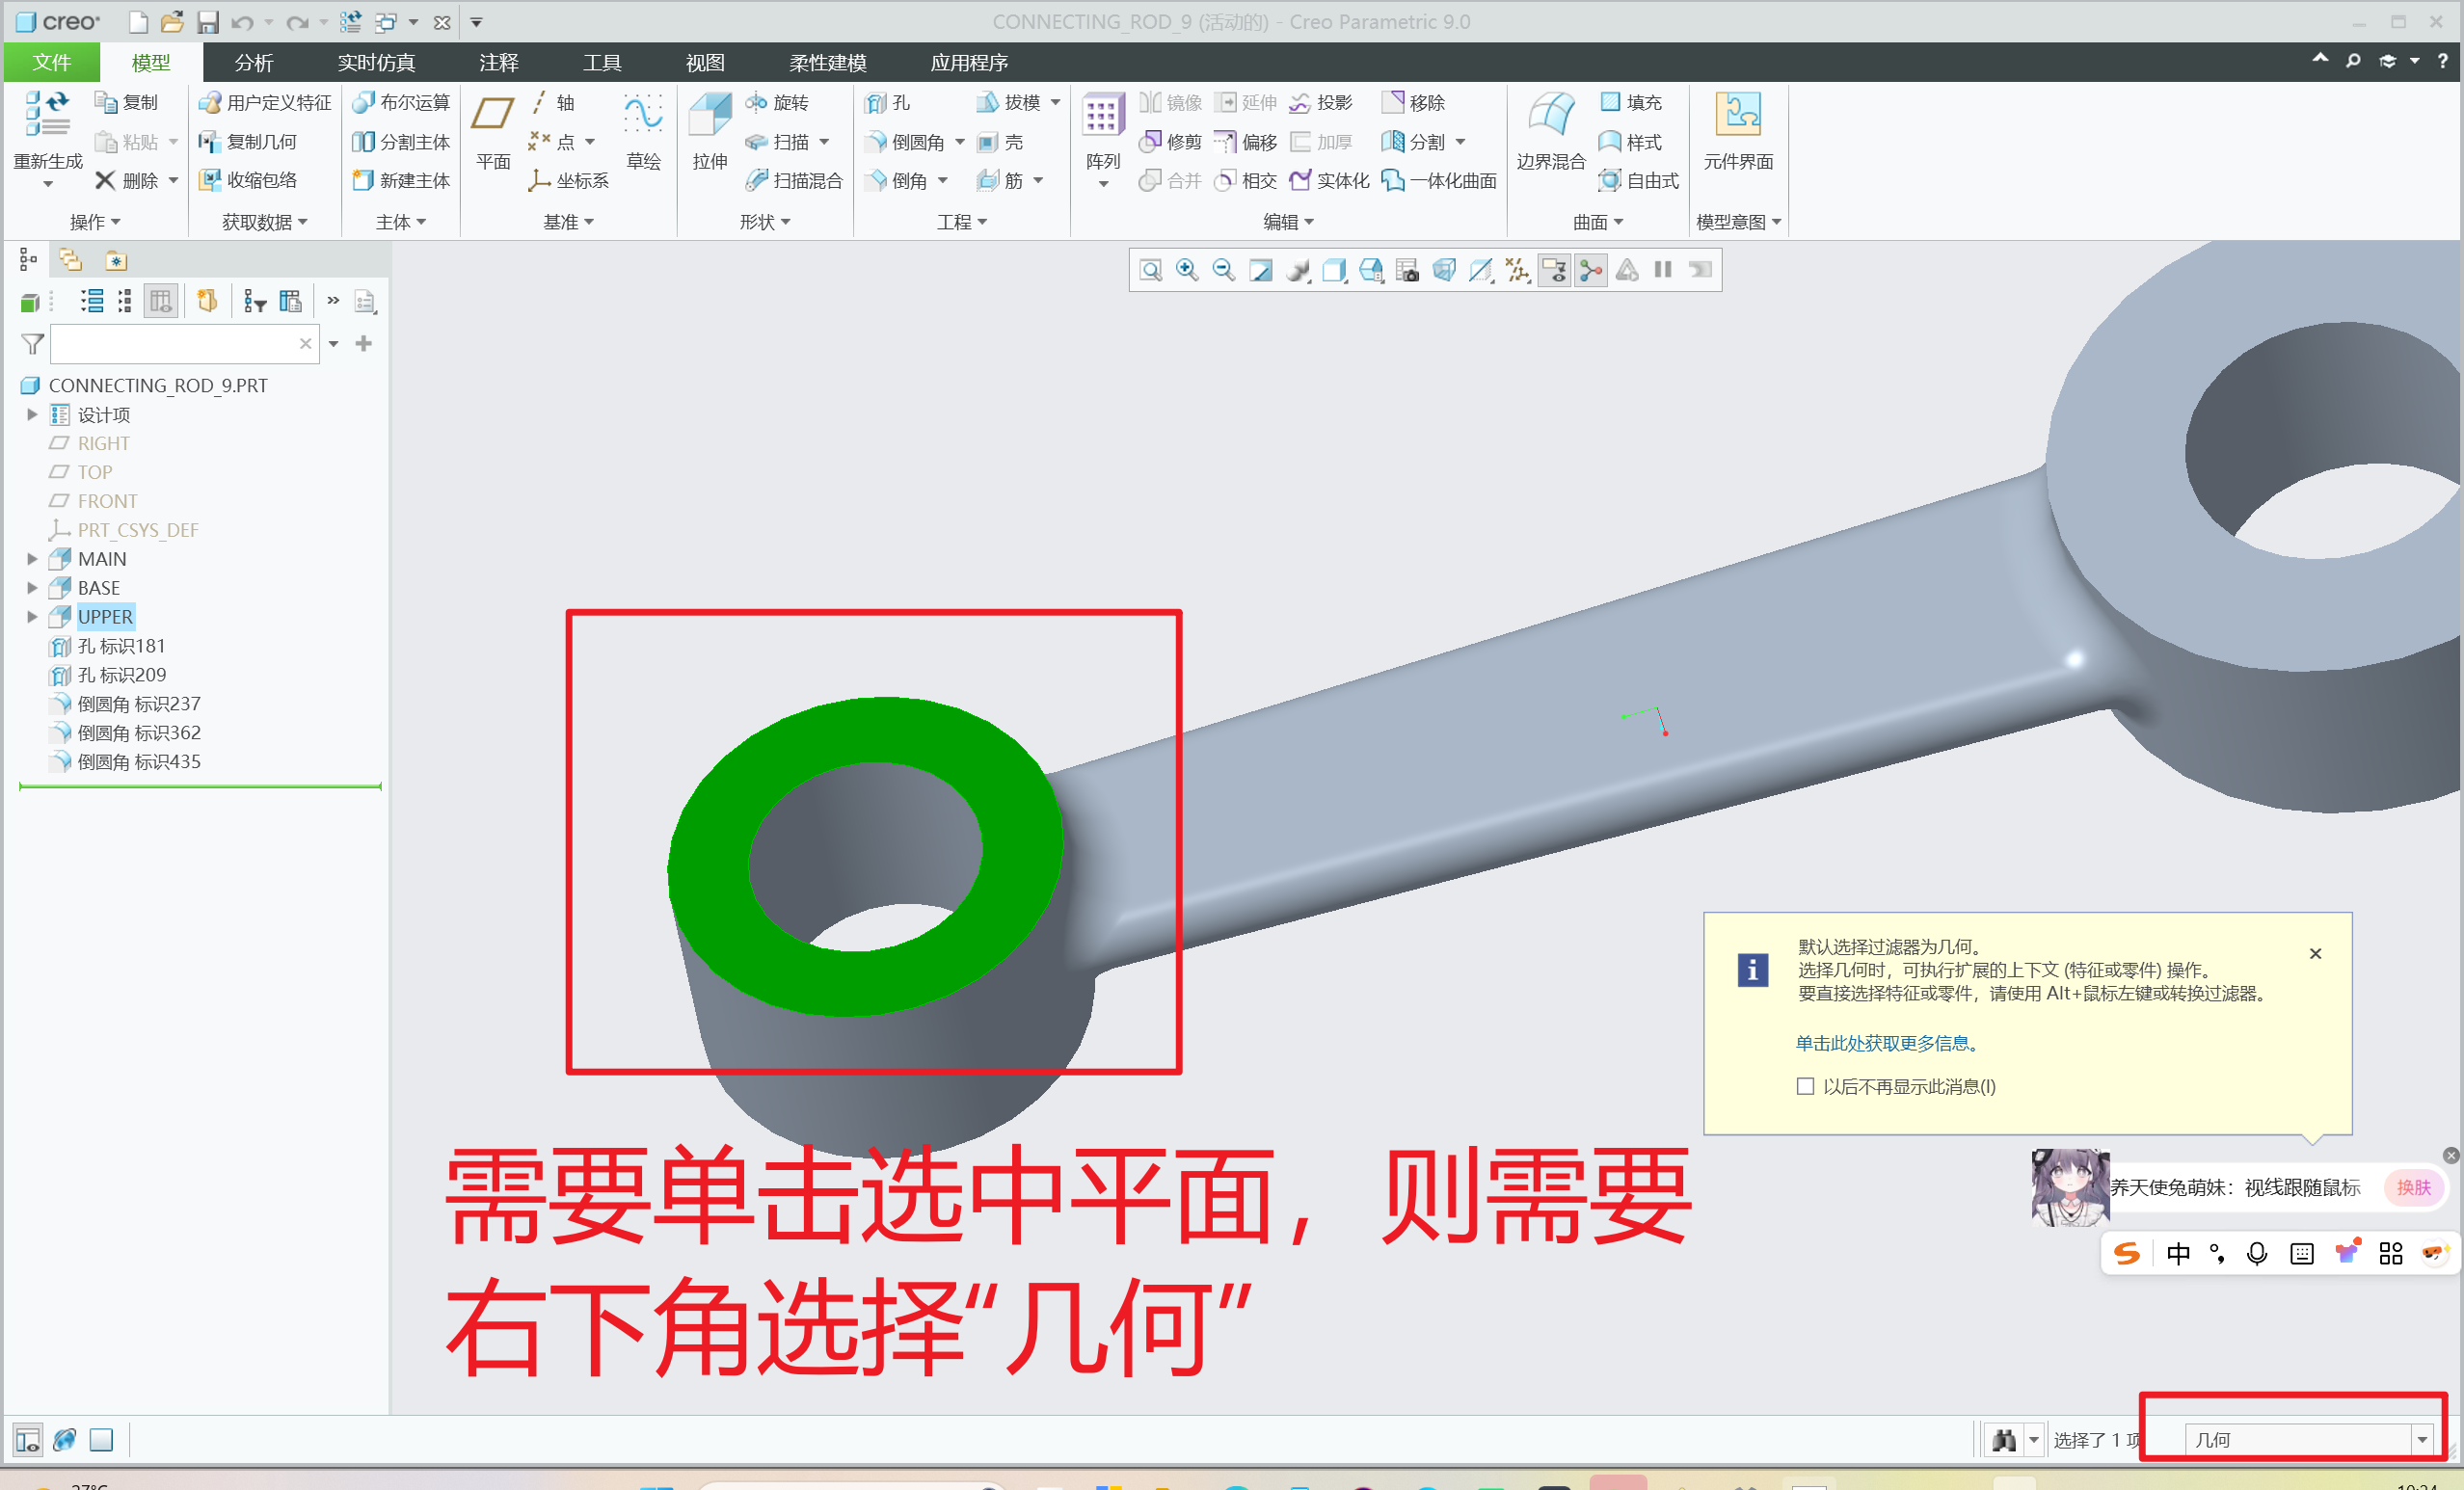The height and width of the screenshot is (1490, 2464).
Task: Click the model tree search input field
Action: point(172,344)
